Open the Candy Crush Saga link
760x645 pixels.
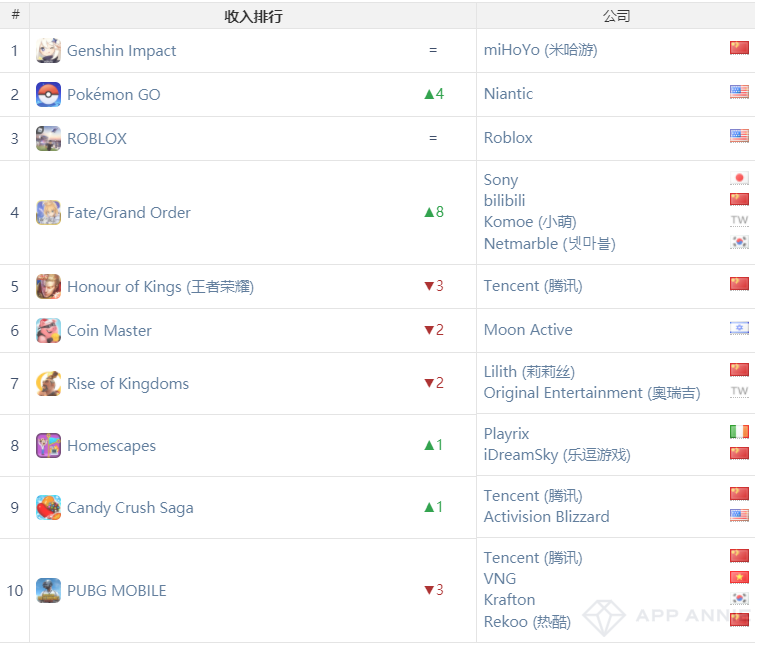130,508
